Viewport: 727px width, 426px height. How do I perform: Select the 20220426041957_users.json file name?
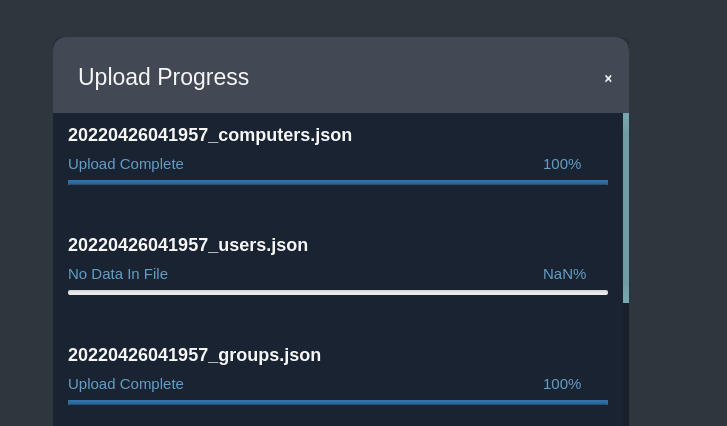[x=188, y=245]
